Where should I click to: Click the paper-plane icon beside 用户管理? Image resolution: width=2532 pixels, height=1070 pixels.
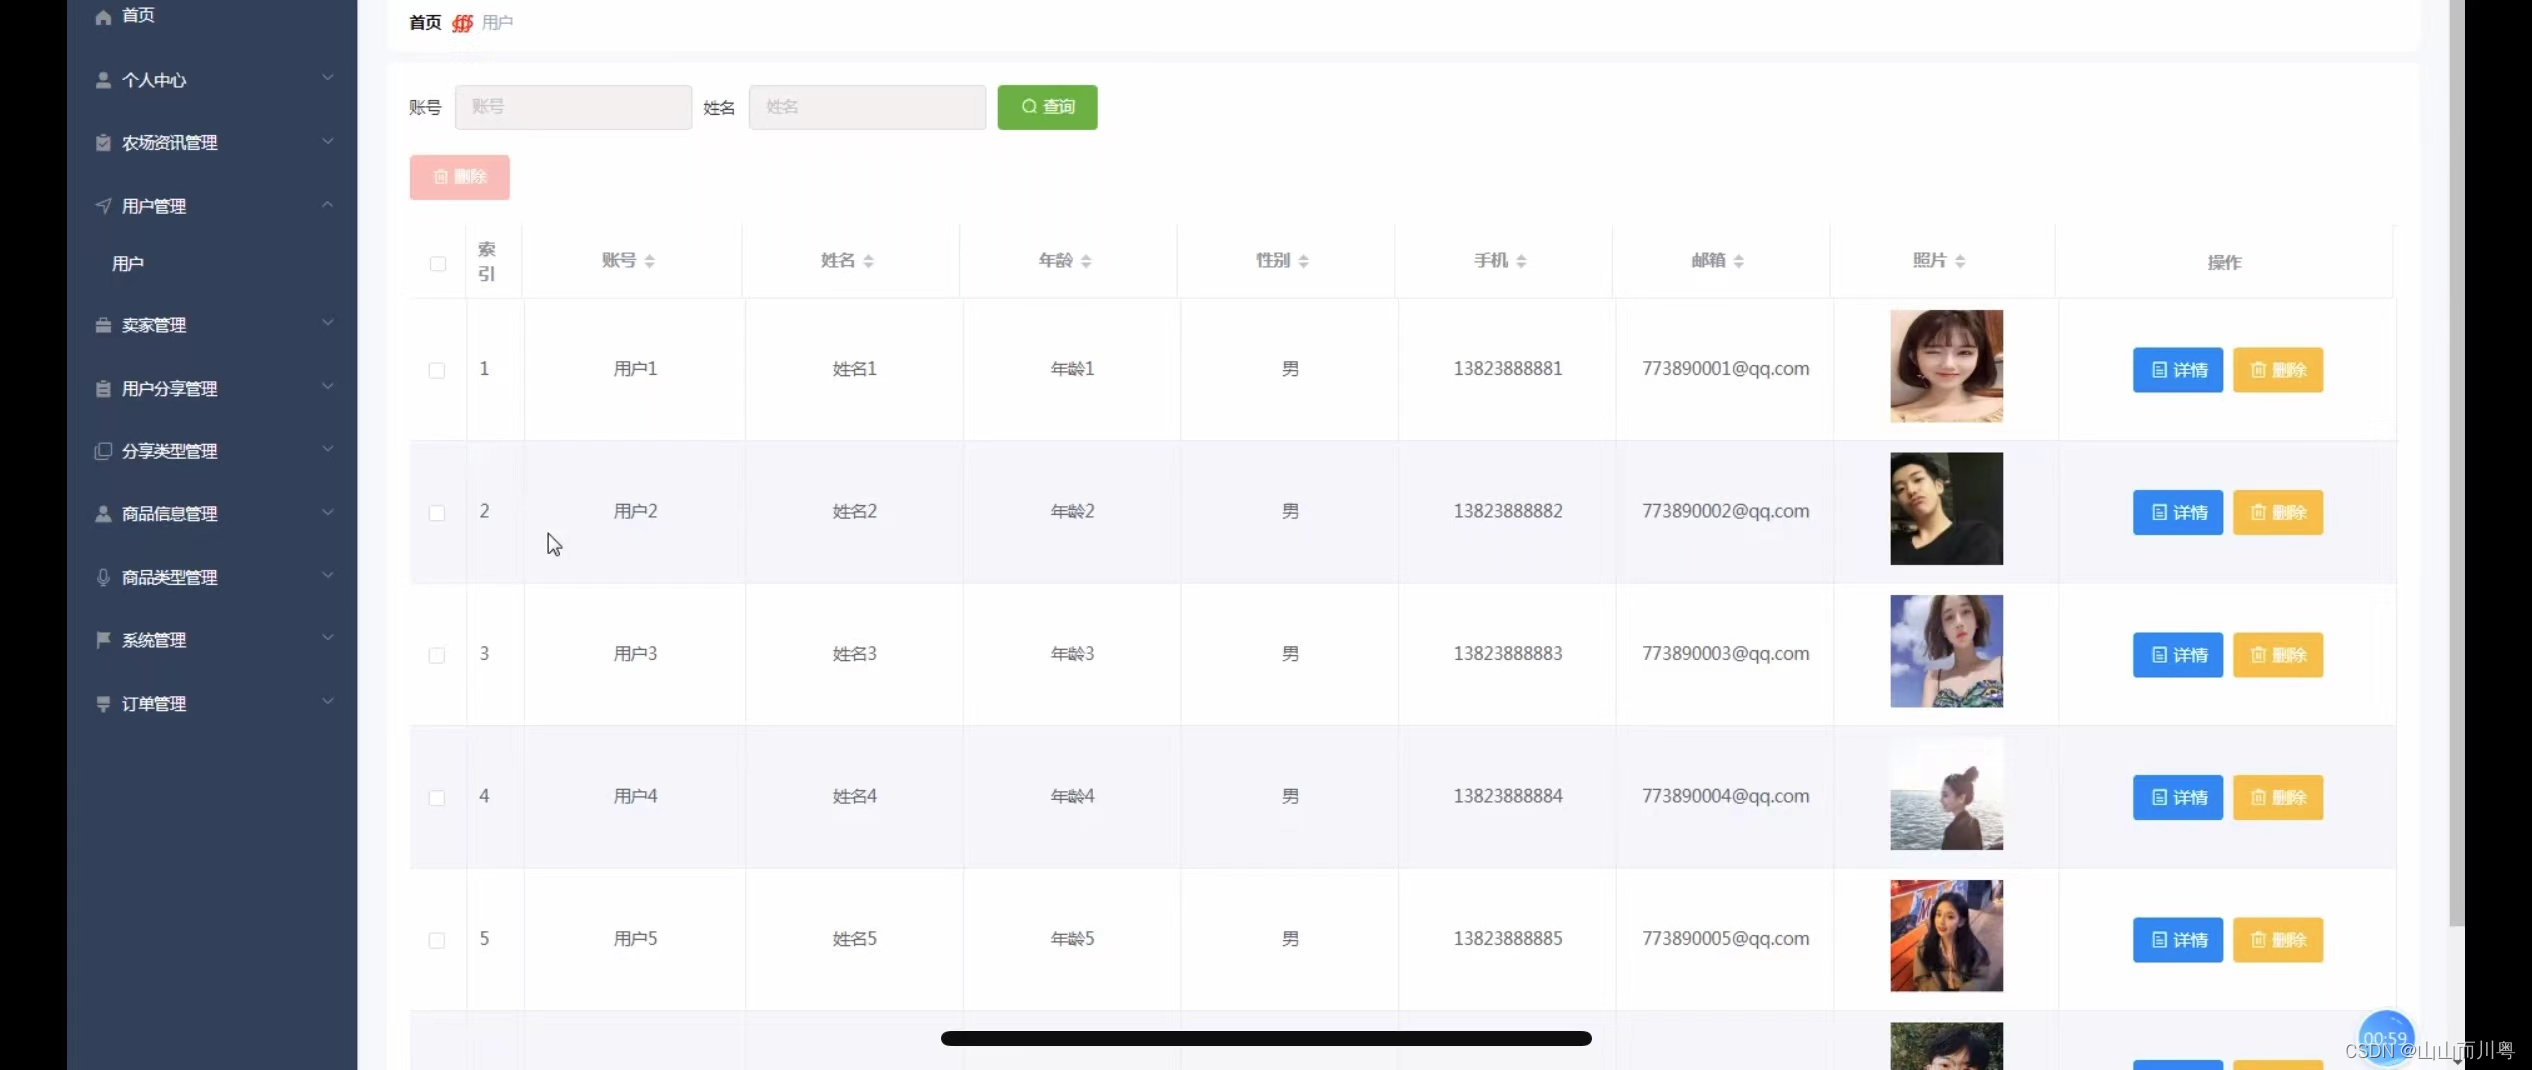coord(103,206)
